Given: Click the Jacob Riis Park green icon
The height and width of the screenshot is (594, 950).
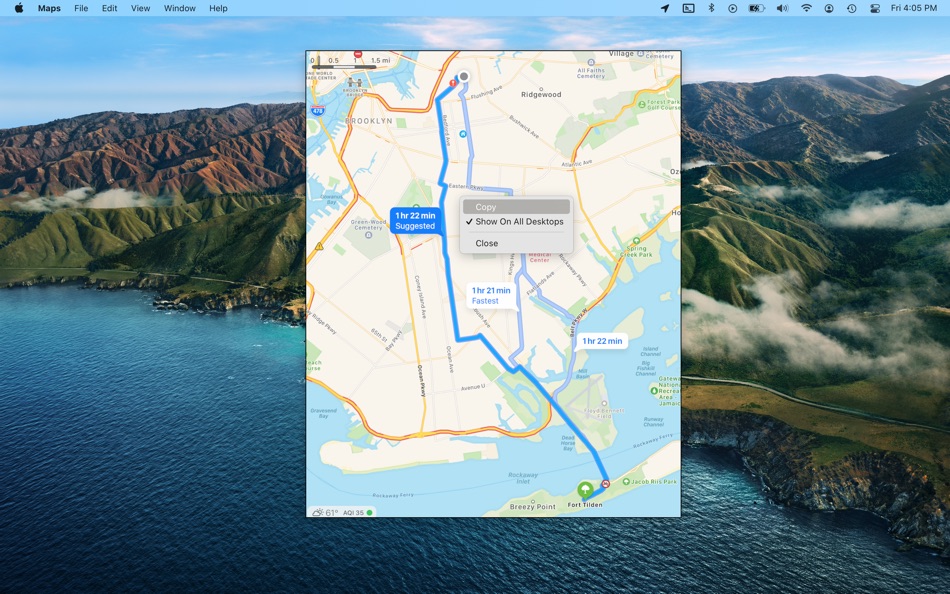Looking at the screenshot, I should click(626, 482).
